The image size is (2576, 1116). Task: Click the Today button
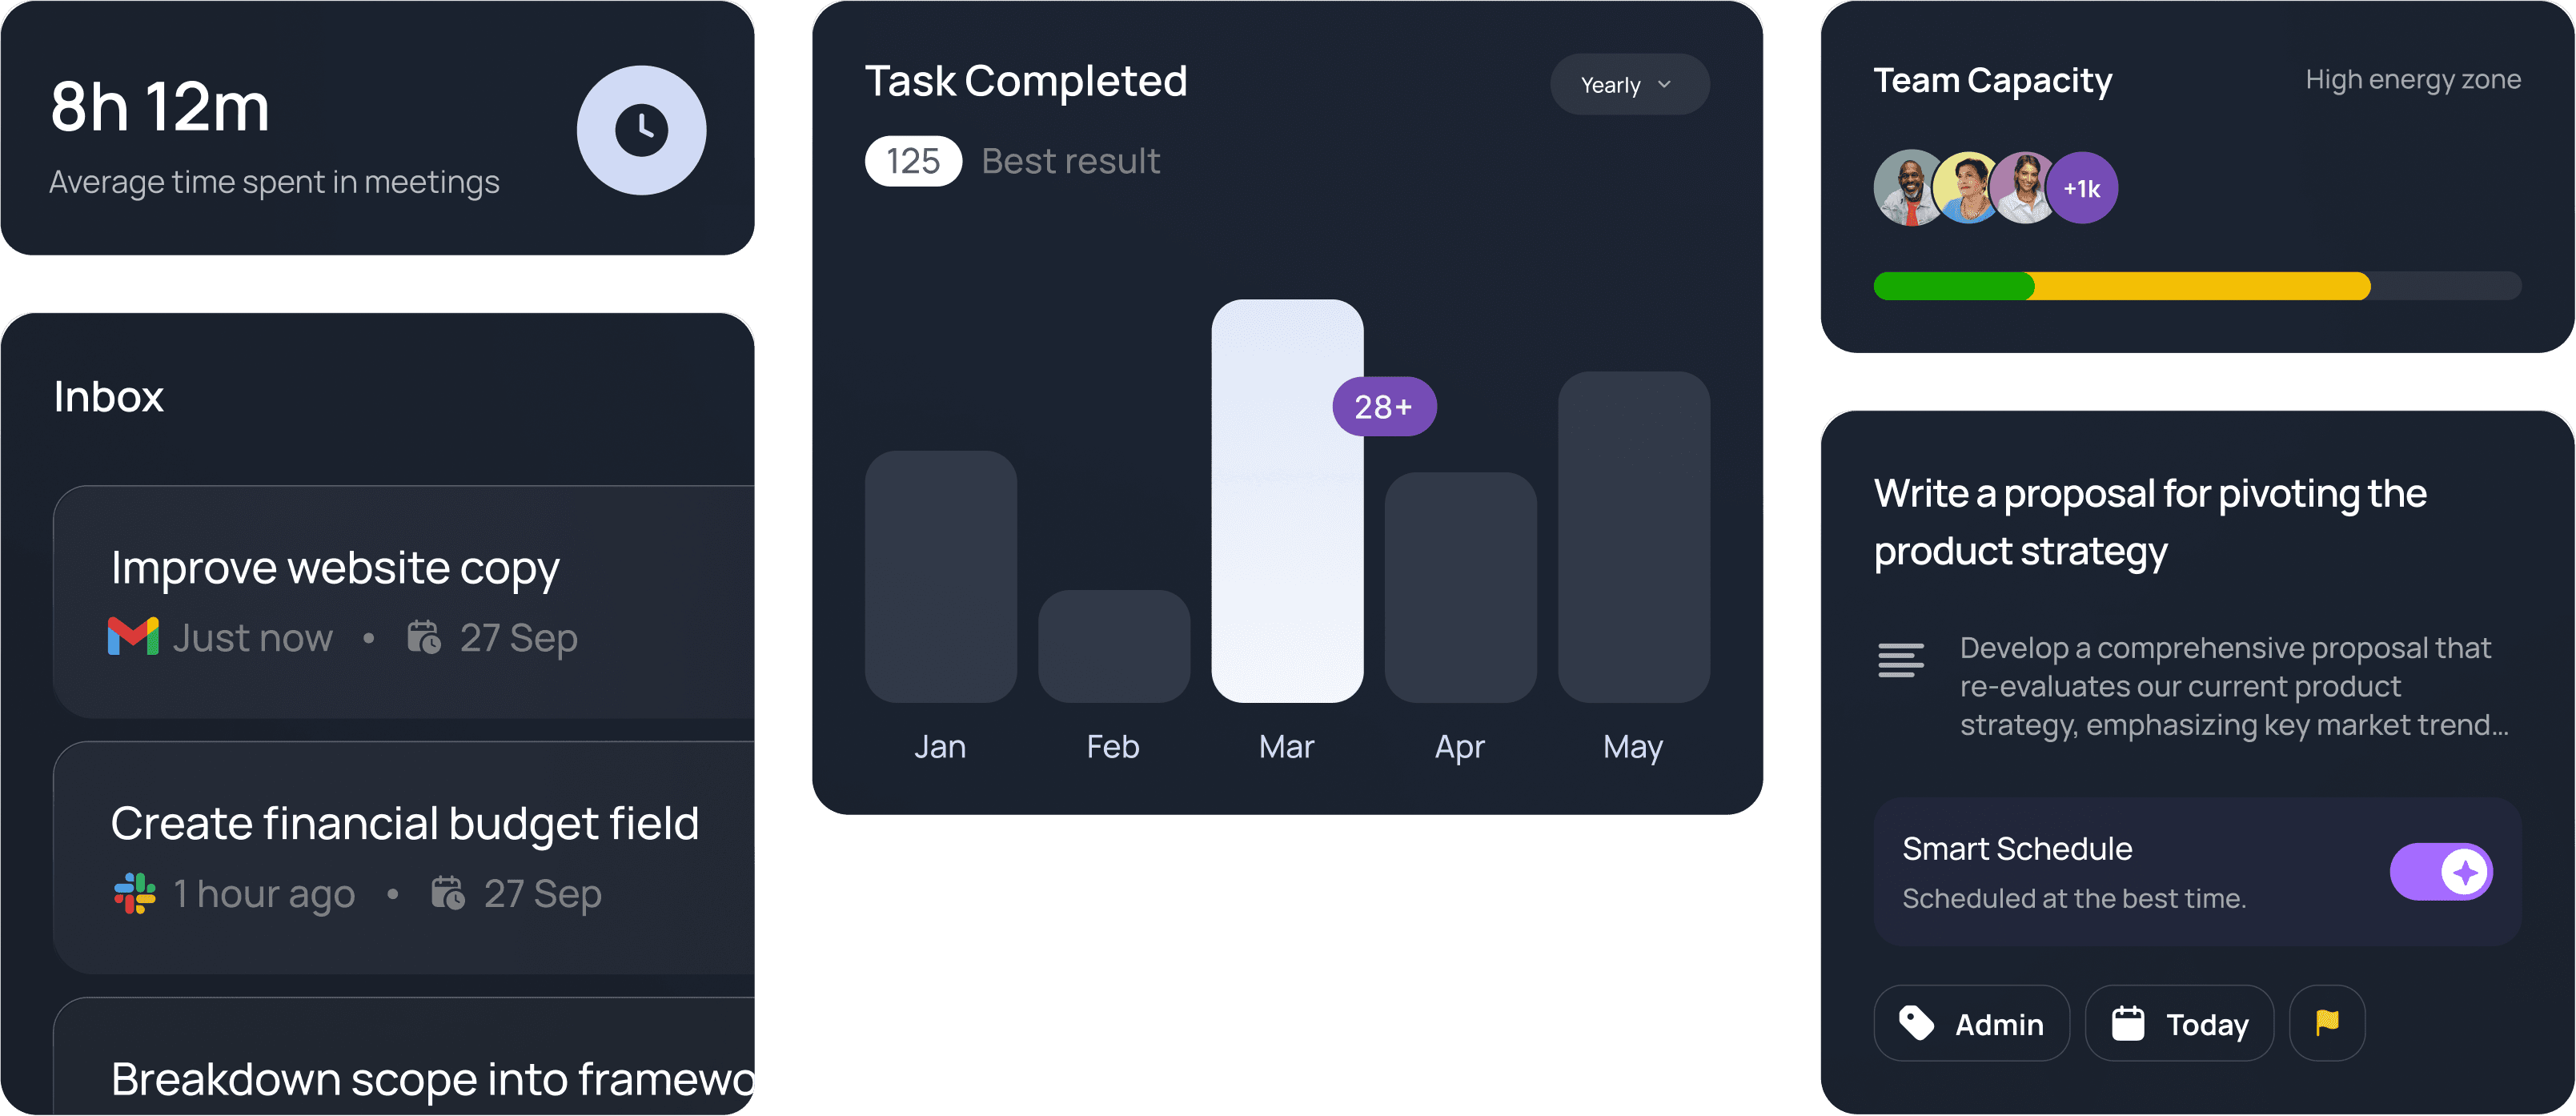click(x=2178, y=1022)
